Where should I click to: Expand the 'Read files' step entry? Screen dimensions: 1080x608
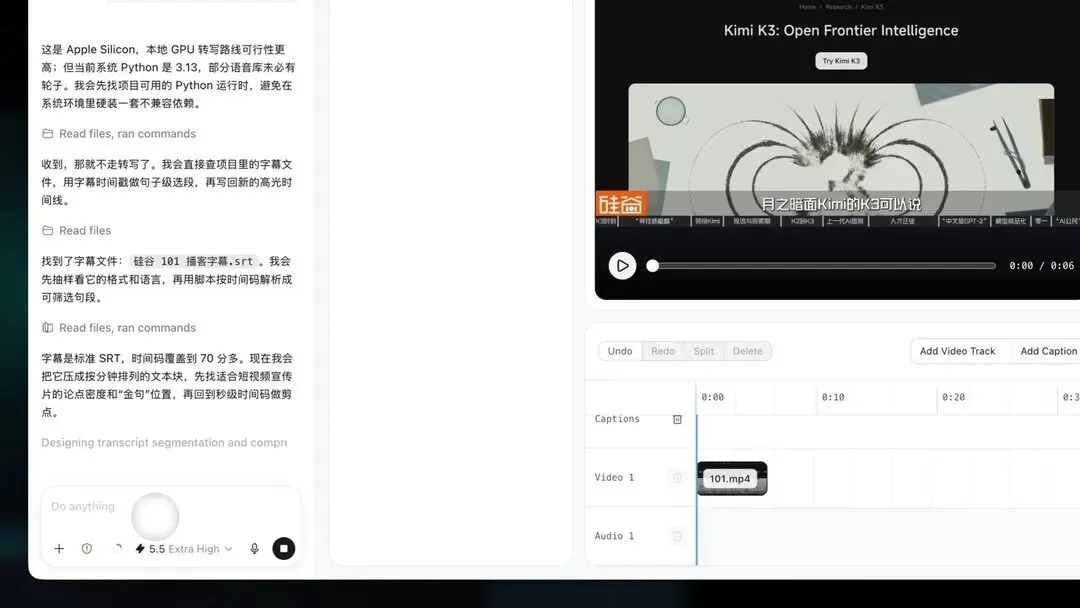pos(76,231)
